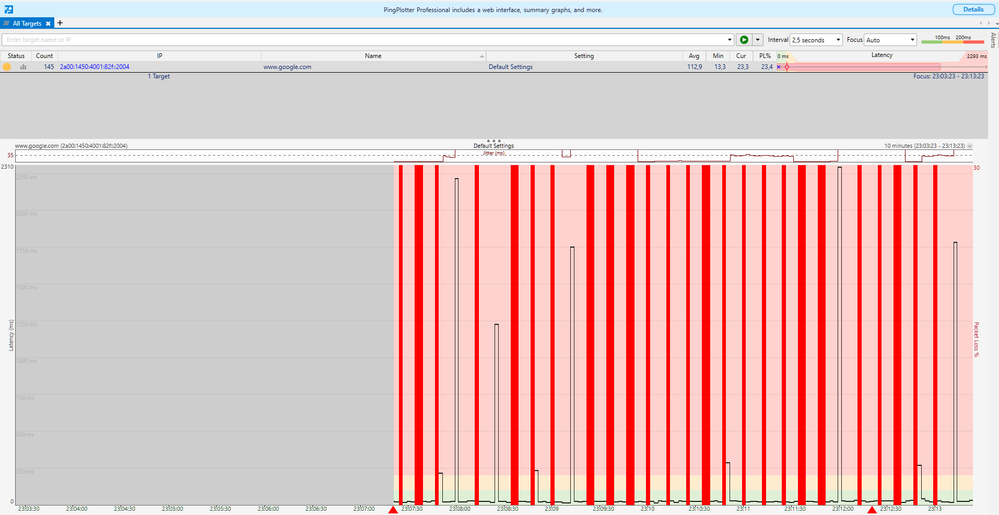Open the target address history dropdown
The height and width of the screenshot is (515, 999).
[x=729, y=40]
